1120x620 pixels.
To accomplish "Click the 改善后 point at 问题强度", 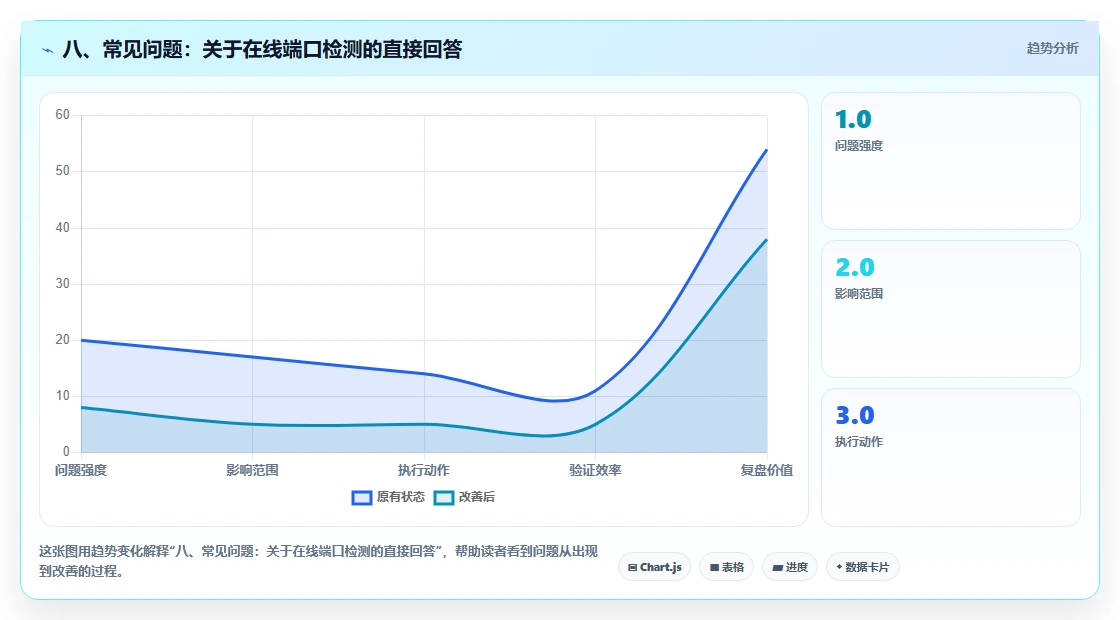I will [x=81, y=407].
